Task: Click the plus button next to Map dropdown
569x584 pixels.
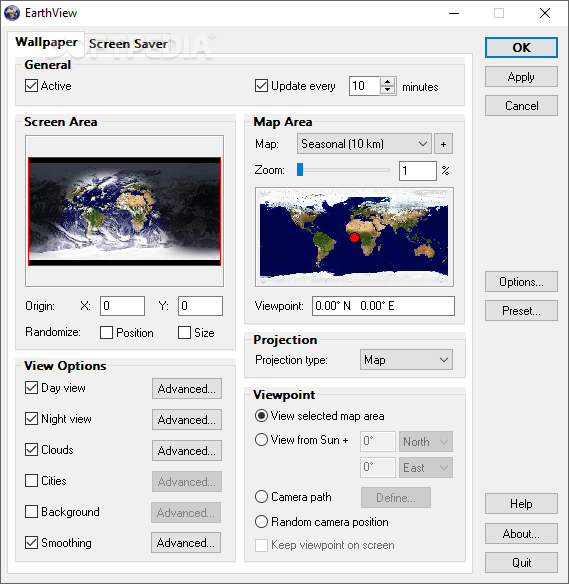Action: (x=443, y=144)
